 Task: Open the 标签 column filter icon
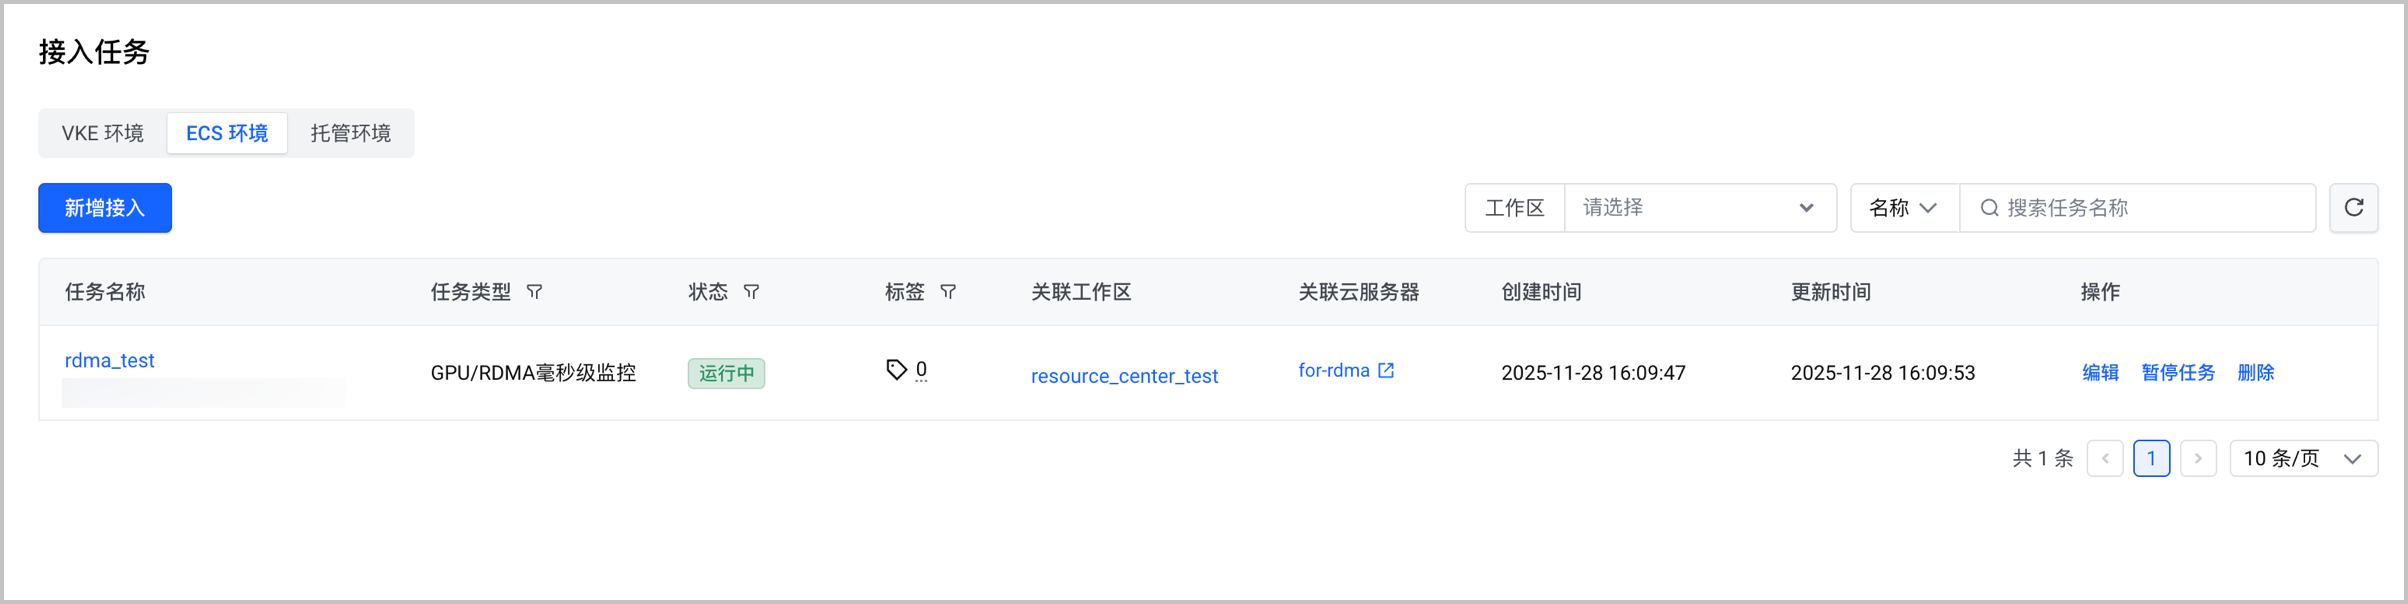pos(948,292)
